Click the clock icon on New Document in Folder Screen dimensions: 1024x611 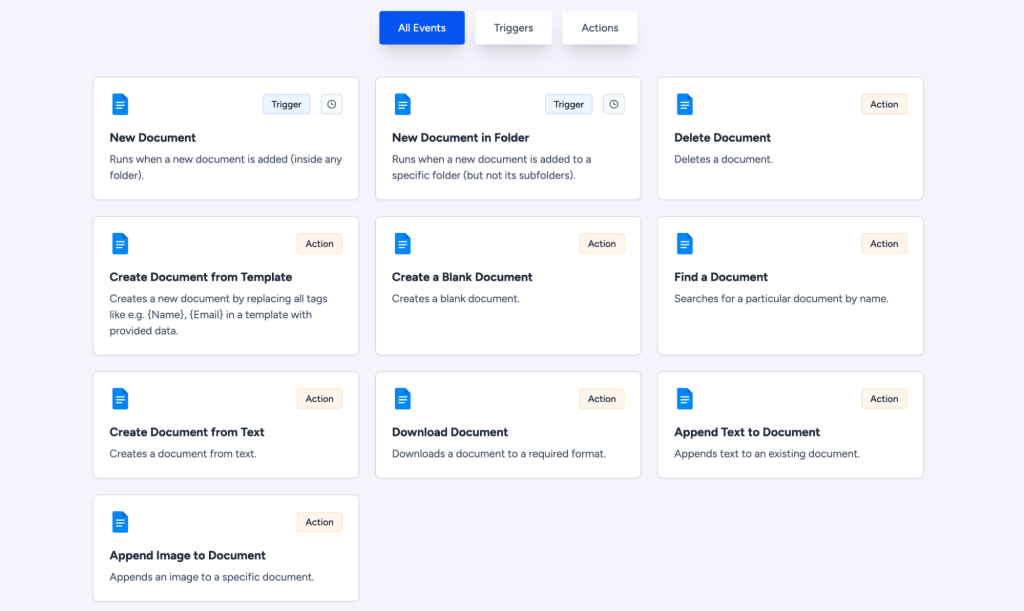coord(613,104)
